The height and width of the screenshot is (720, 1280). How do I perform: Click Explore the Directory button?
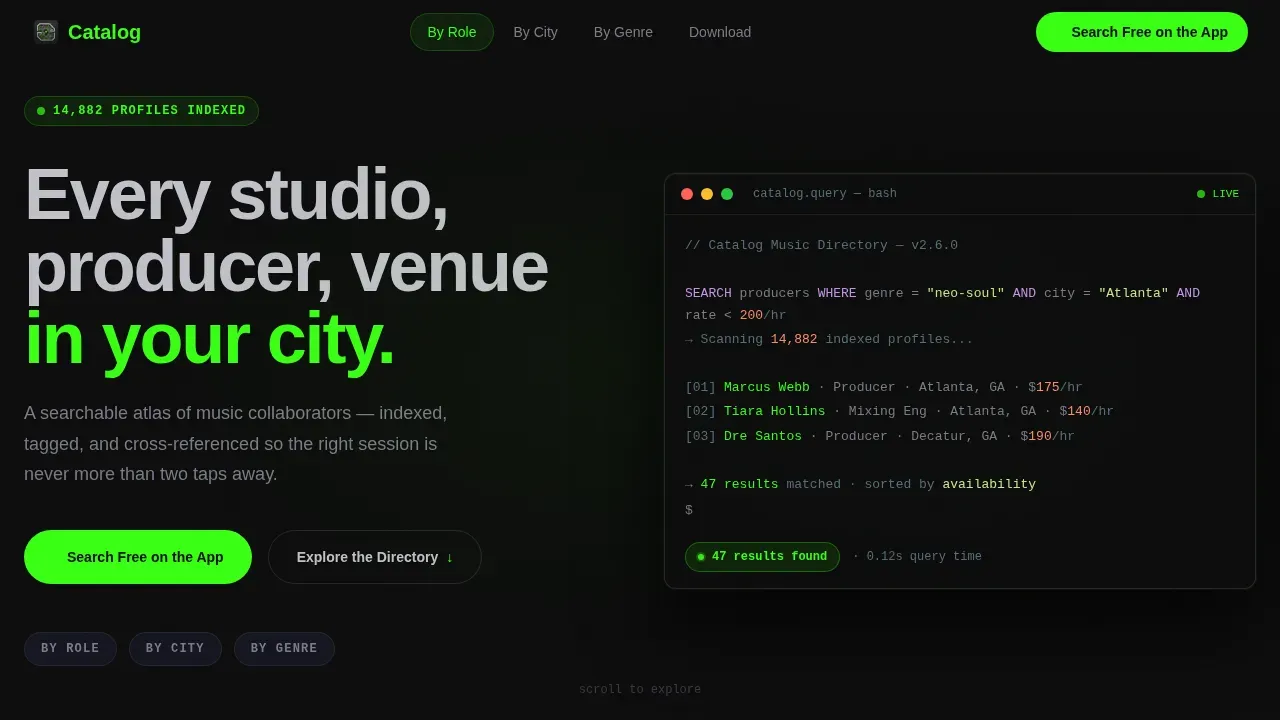pos(375,557)
